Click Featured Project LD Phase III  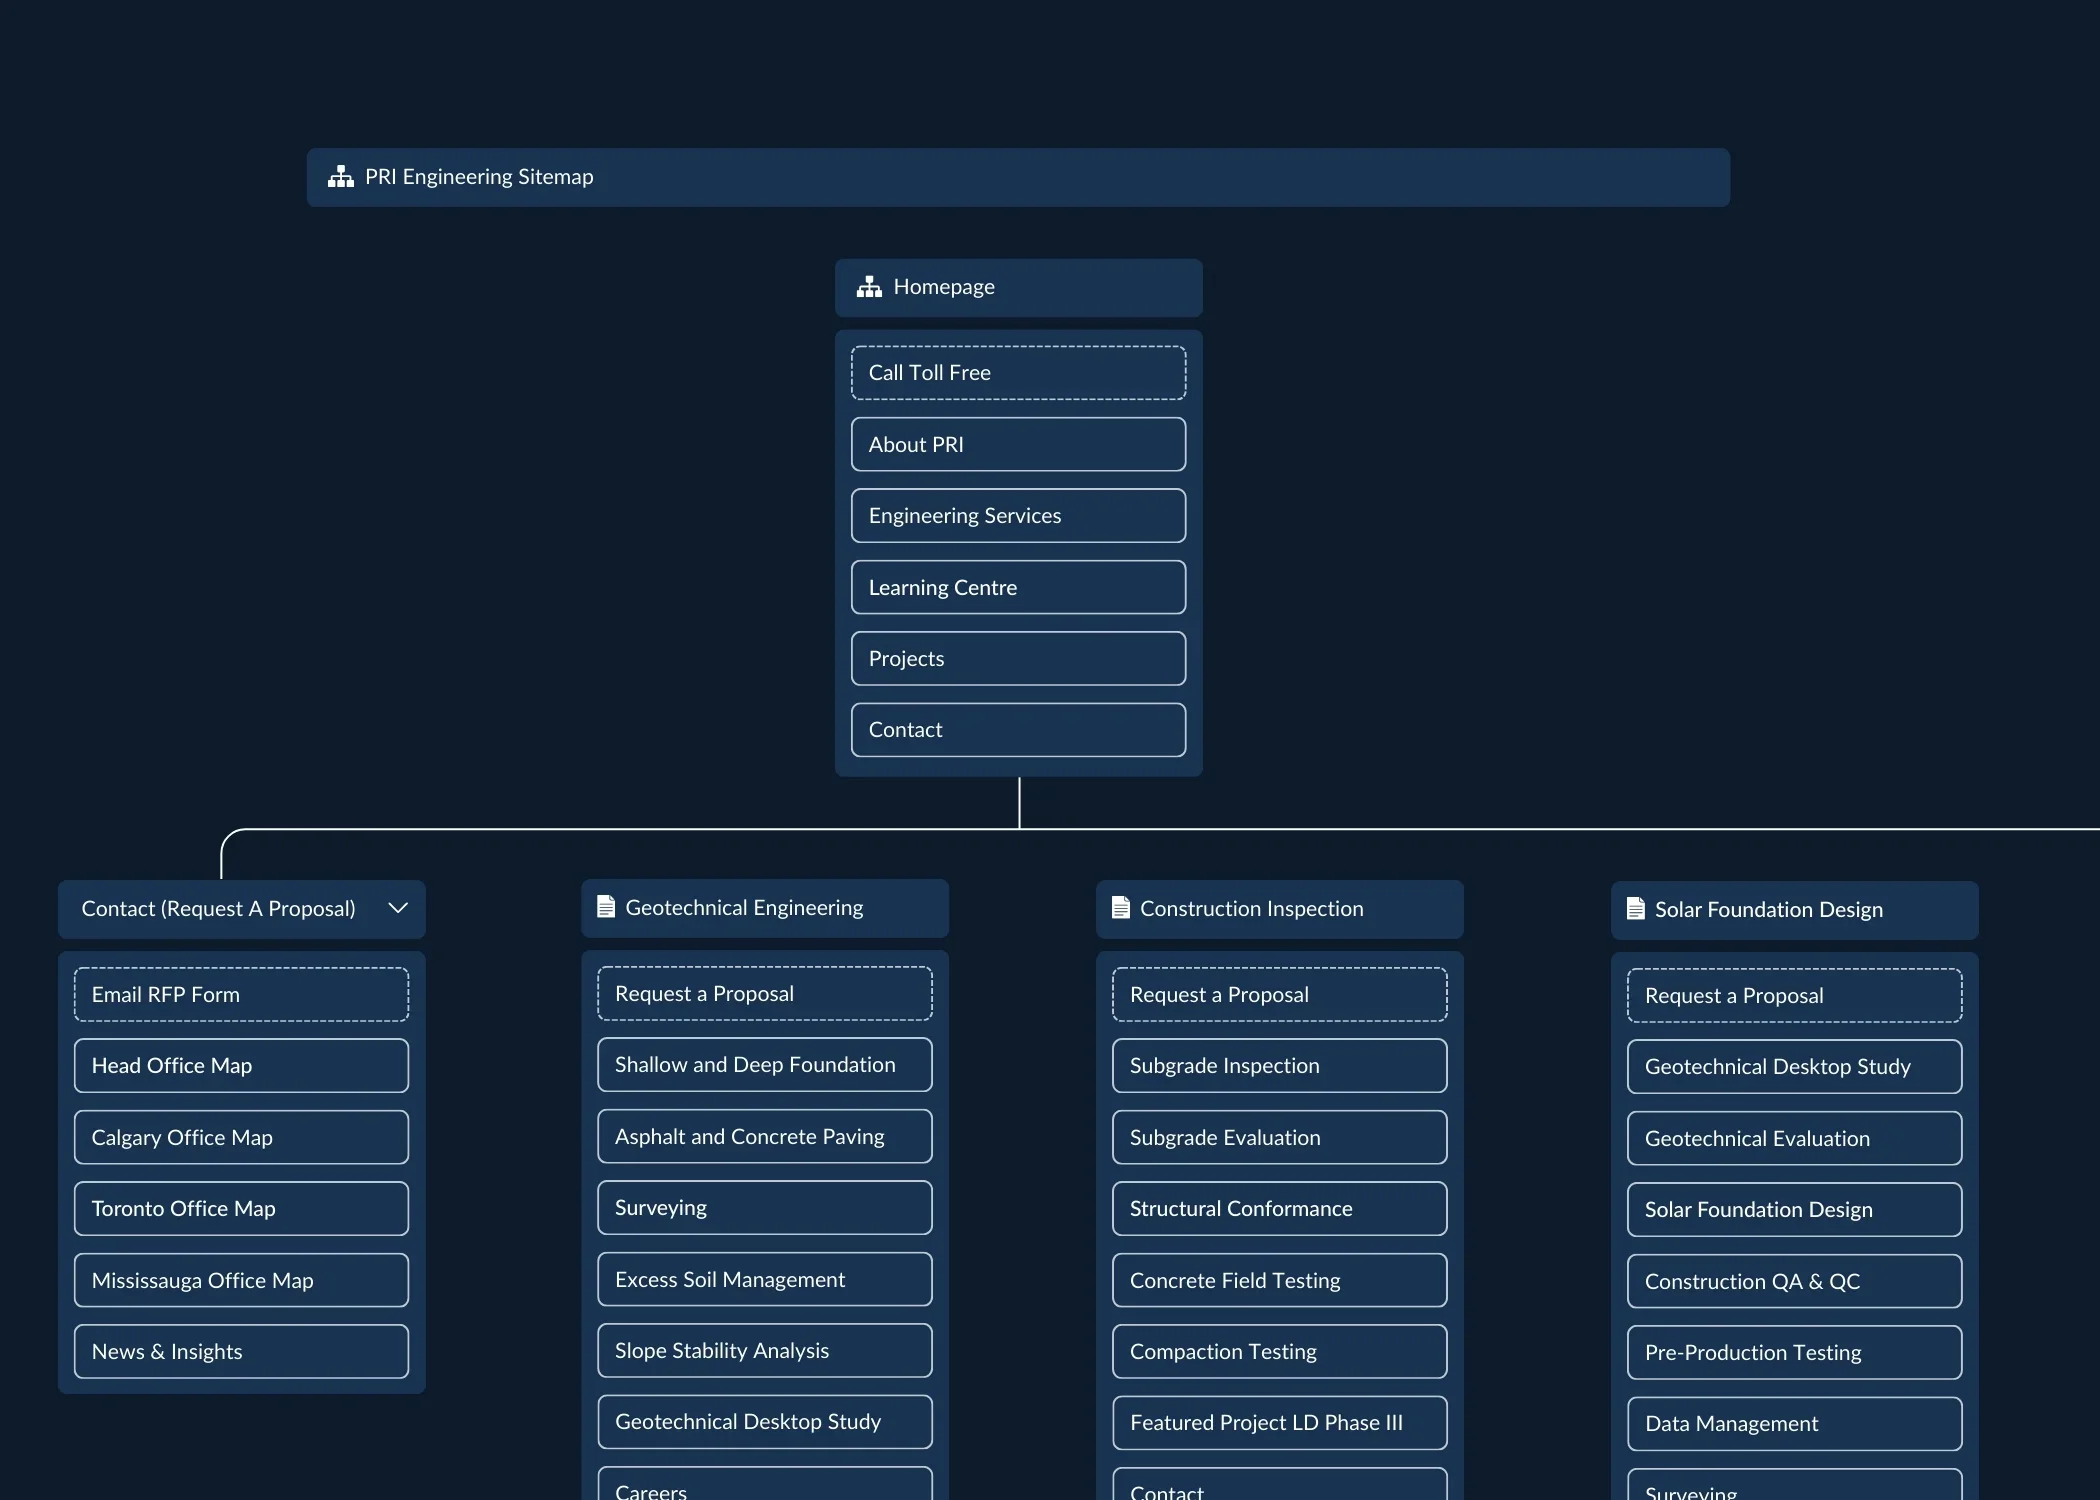[x=1279, y=1422]
